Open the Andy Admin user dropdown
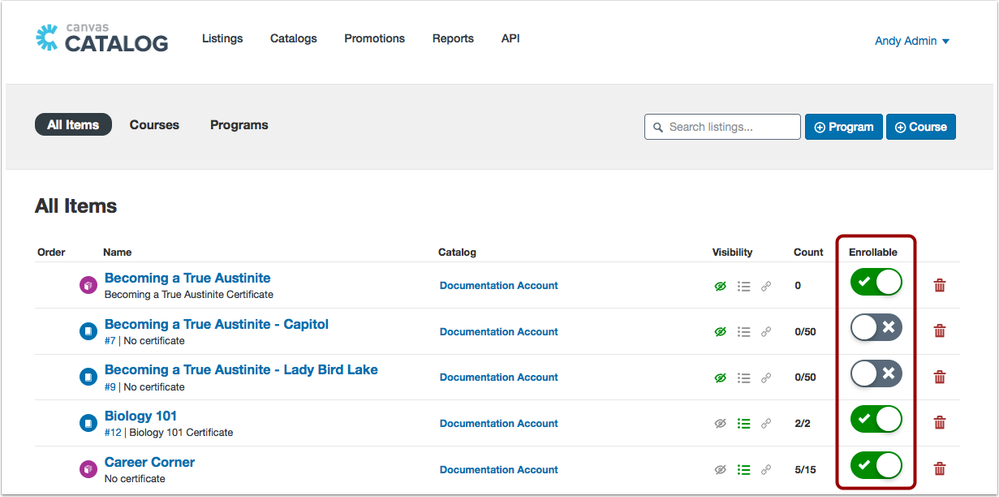 [x=912, y=41]
